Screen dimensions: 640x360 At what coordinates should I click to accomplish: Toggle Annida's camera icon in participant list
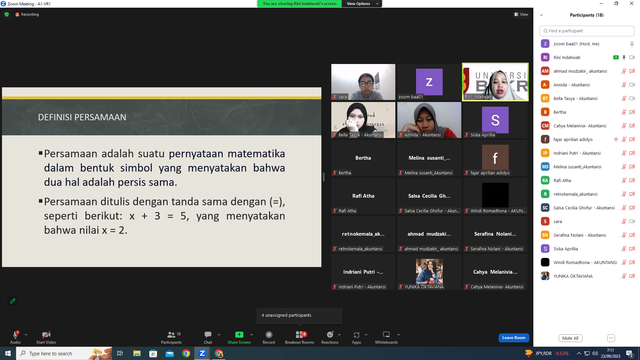632,85
